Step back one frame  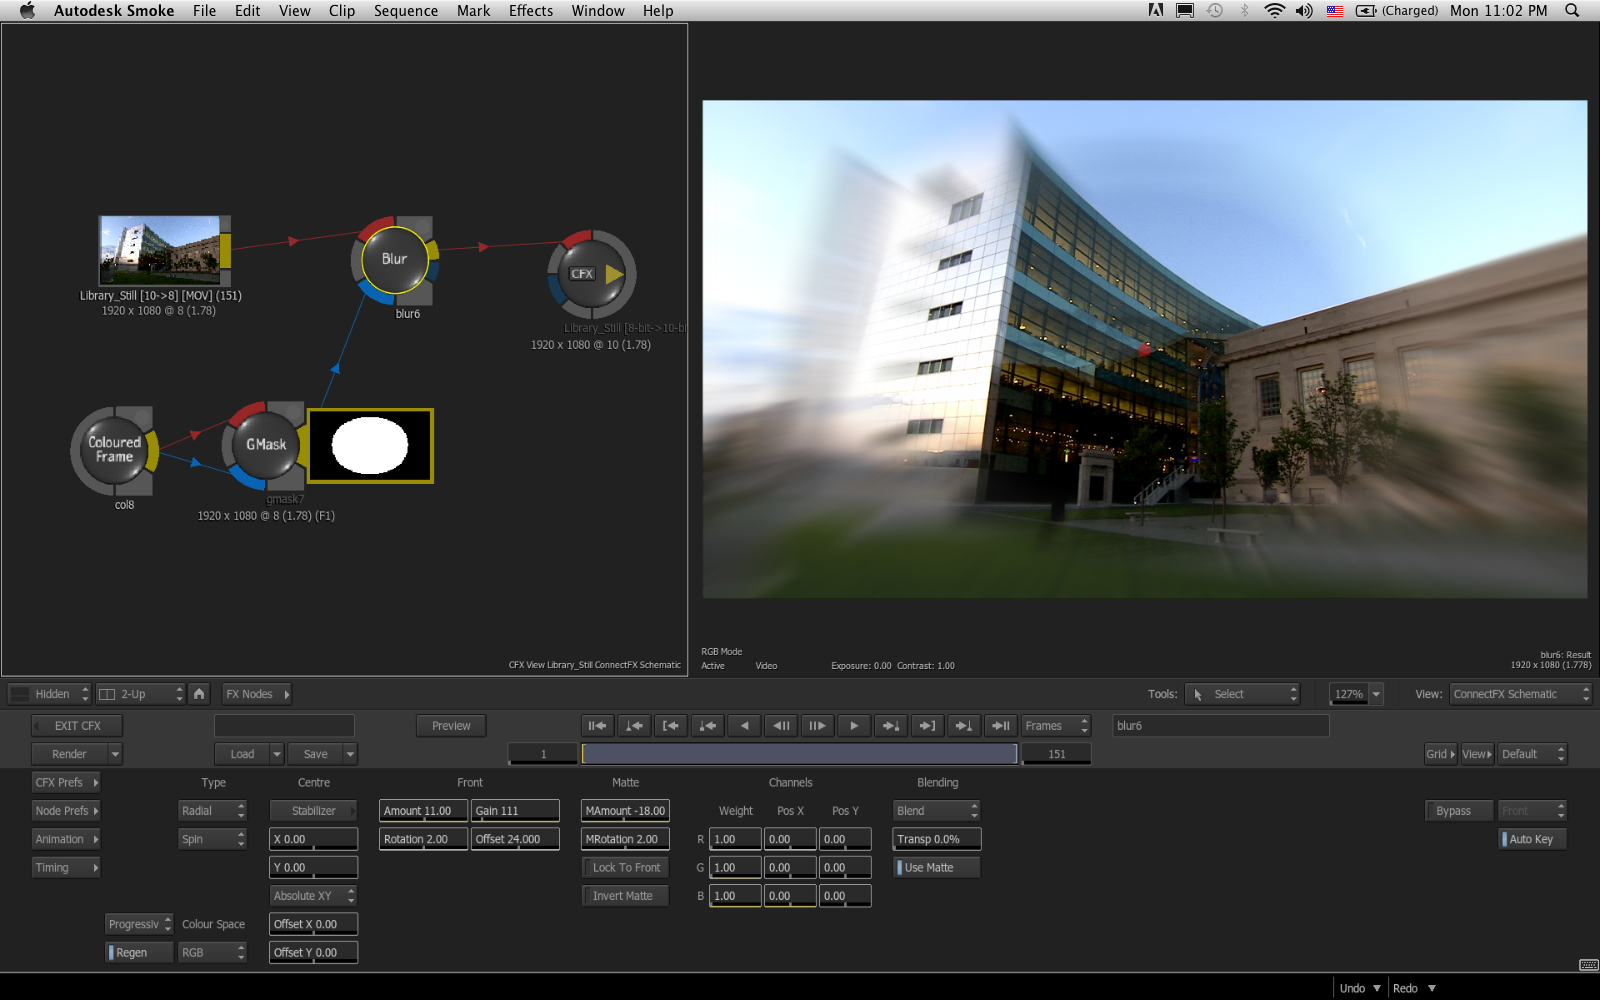[x=781, y=726]
